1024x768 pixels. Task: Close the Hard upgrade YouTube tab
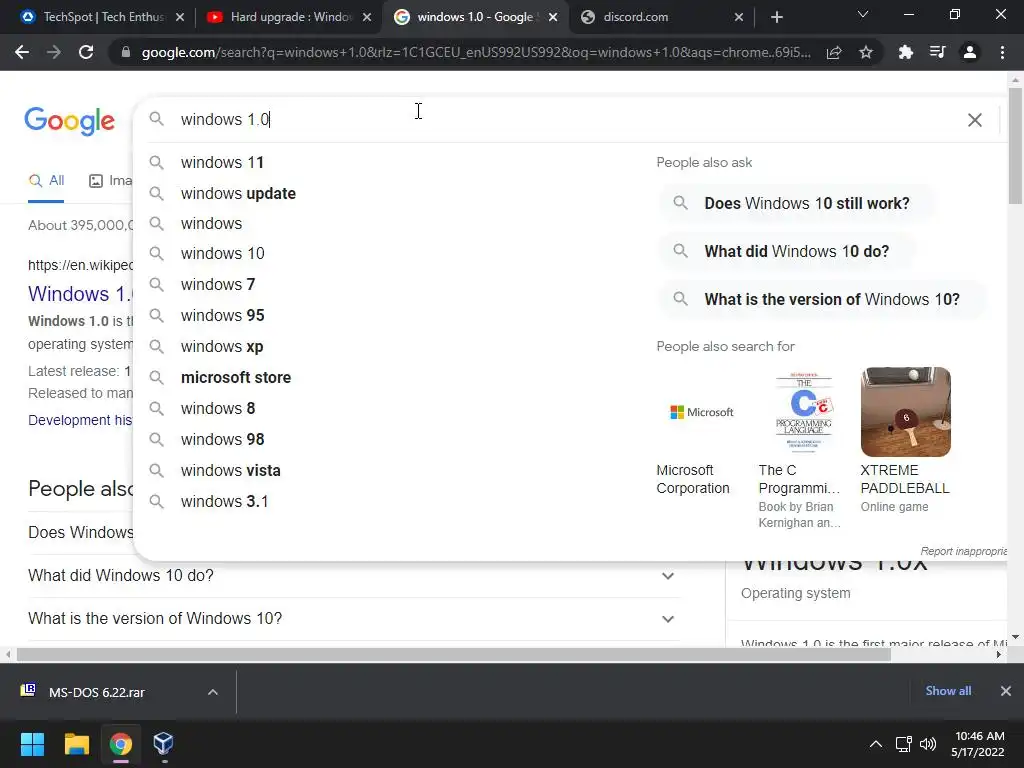coord(367,17)
